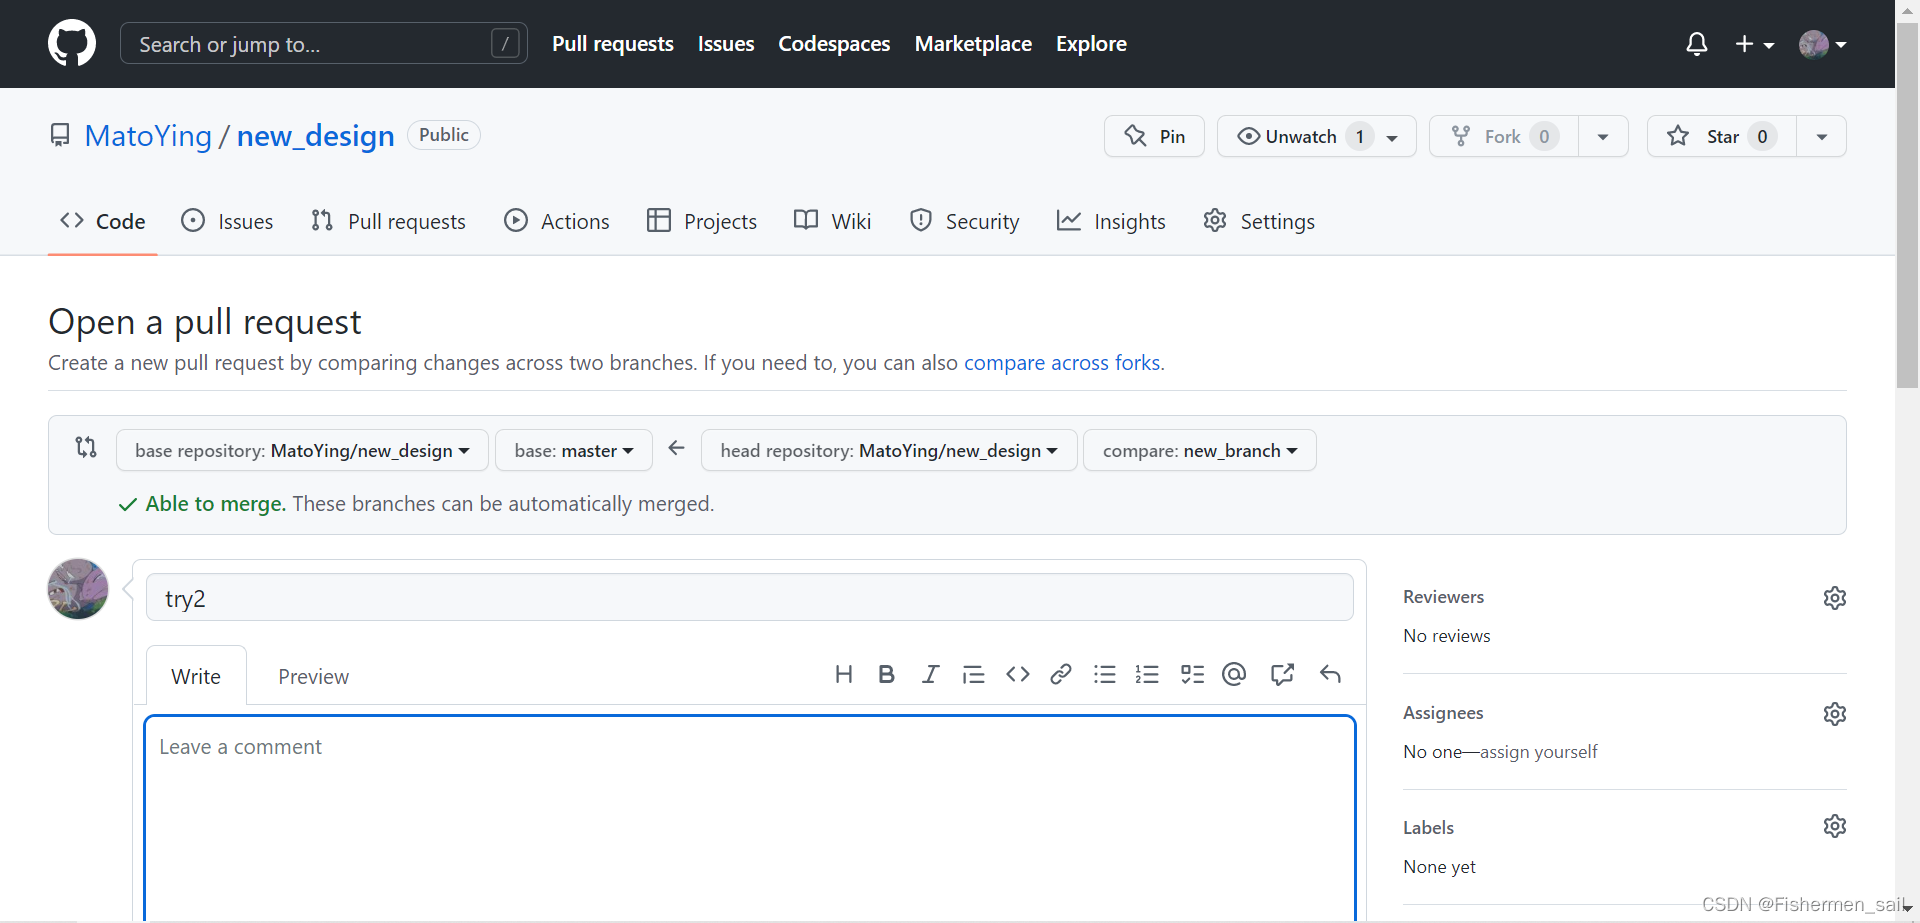Mention a user with the @ icon
Screen dimensions: 1920x923
pyautogui.click(x=1234, y=674)
